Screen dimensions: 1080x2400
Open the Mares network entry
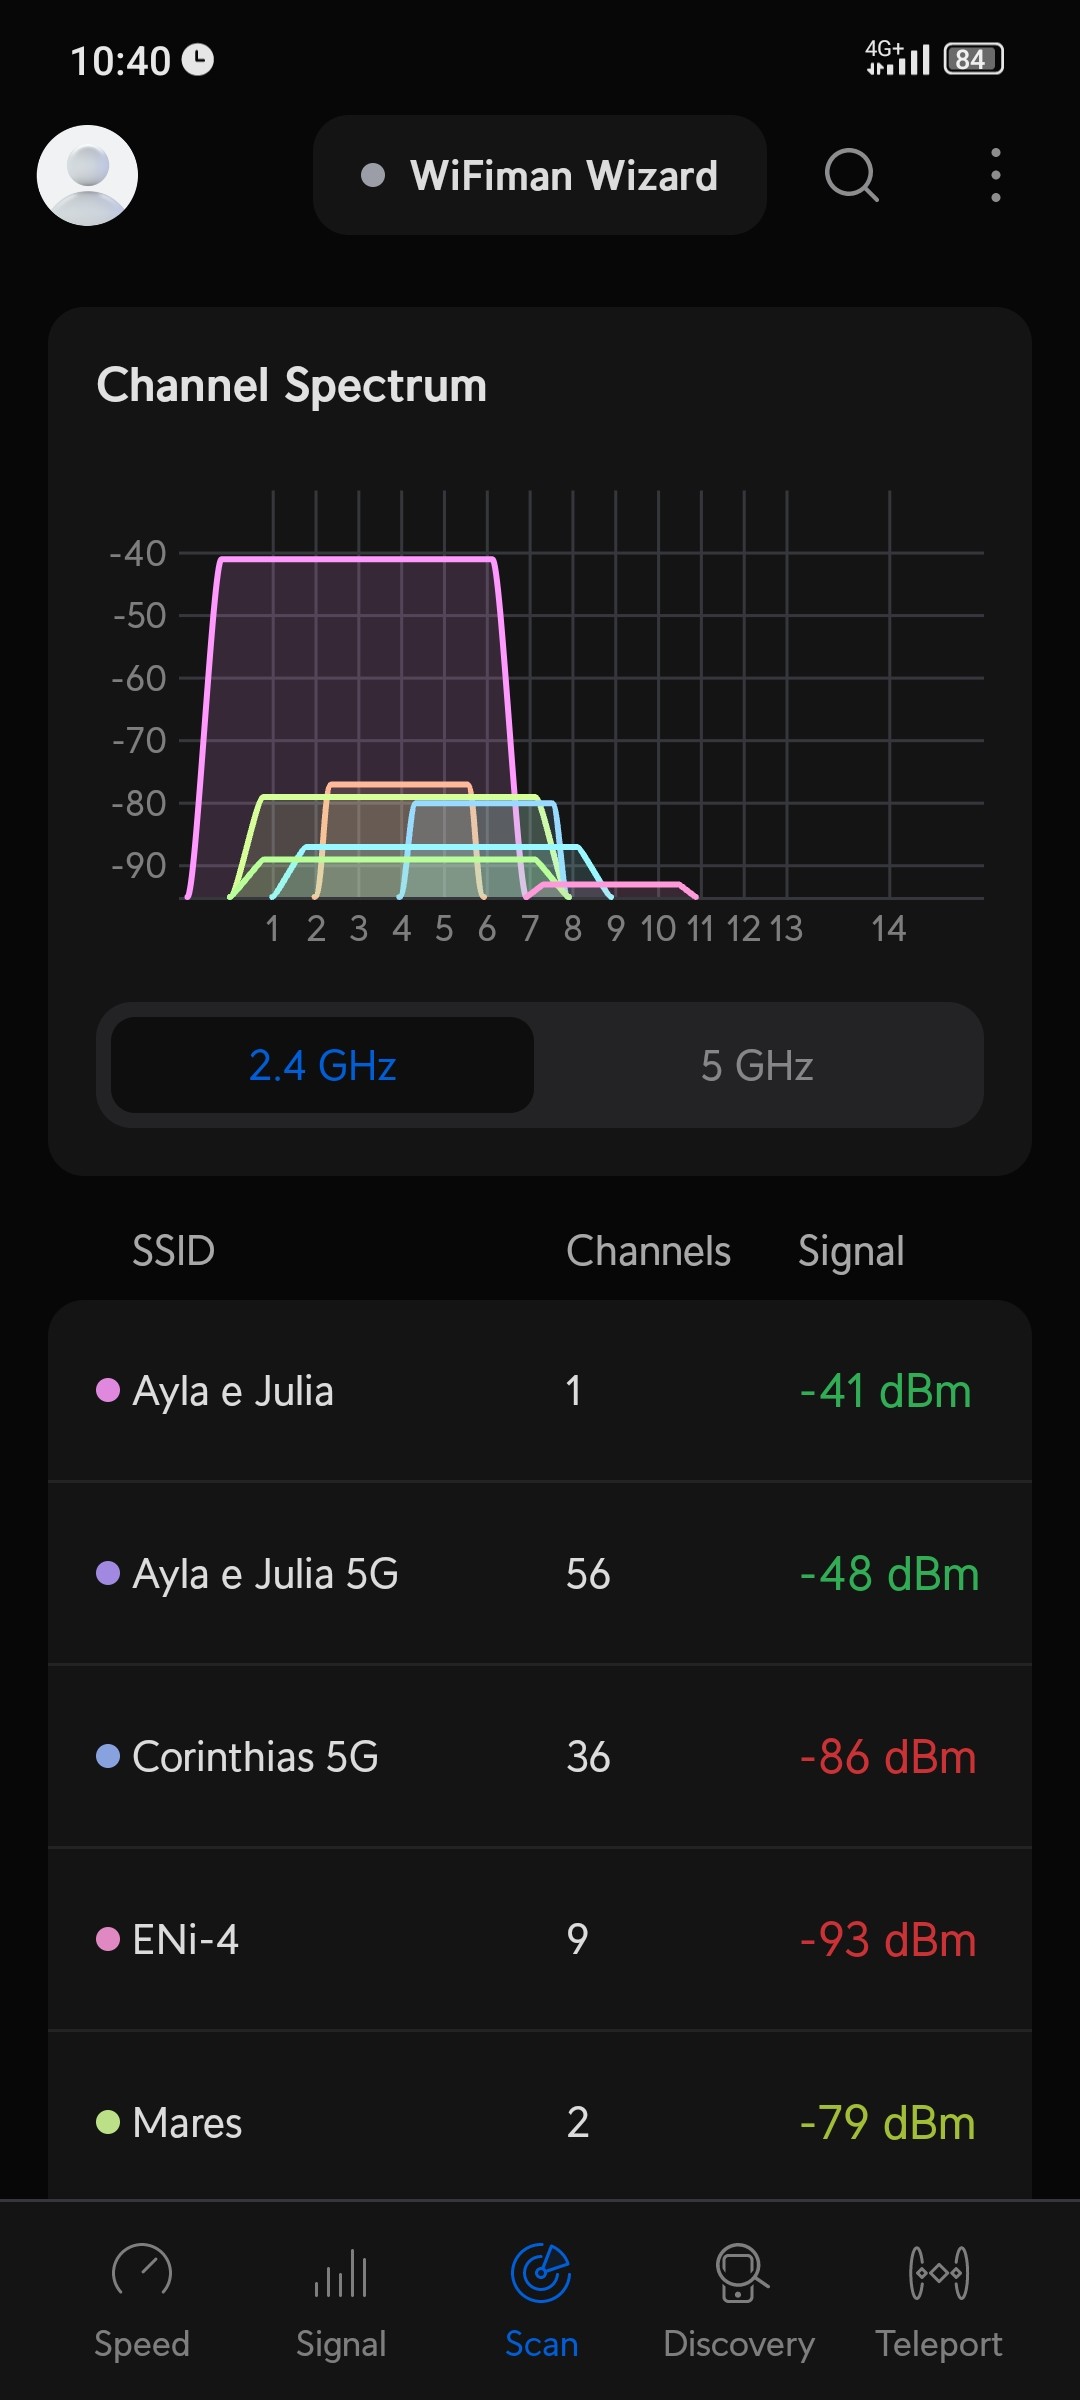[540, 2122]
